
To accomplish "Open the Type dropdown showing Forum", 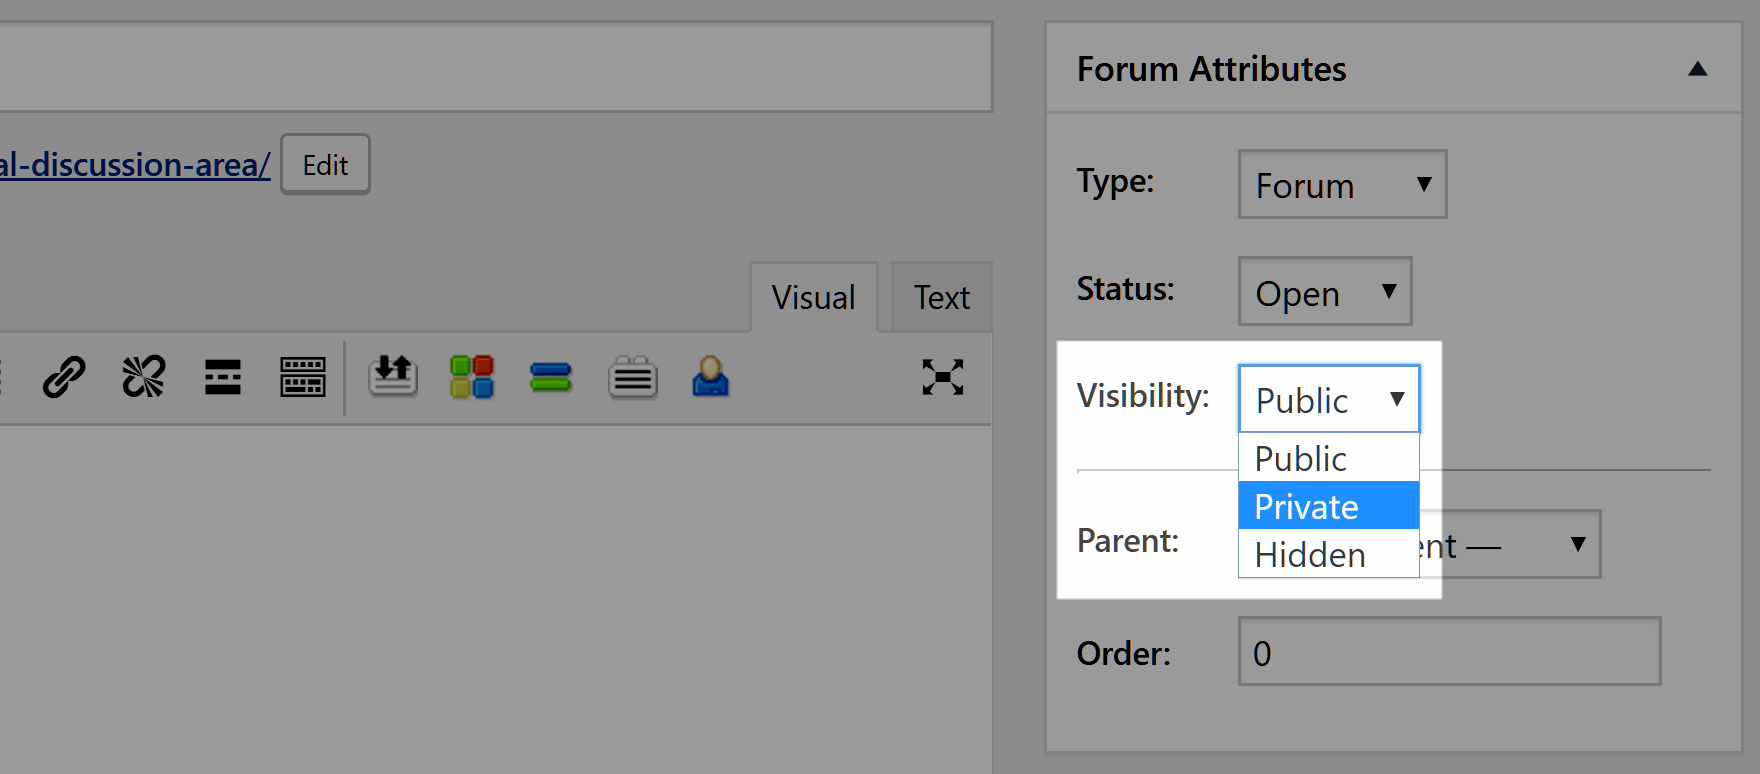I will click(1342, 185).
